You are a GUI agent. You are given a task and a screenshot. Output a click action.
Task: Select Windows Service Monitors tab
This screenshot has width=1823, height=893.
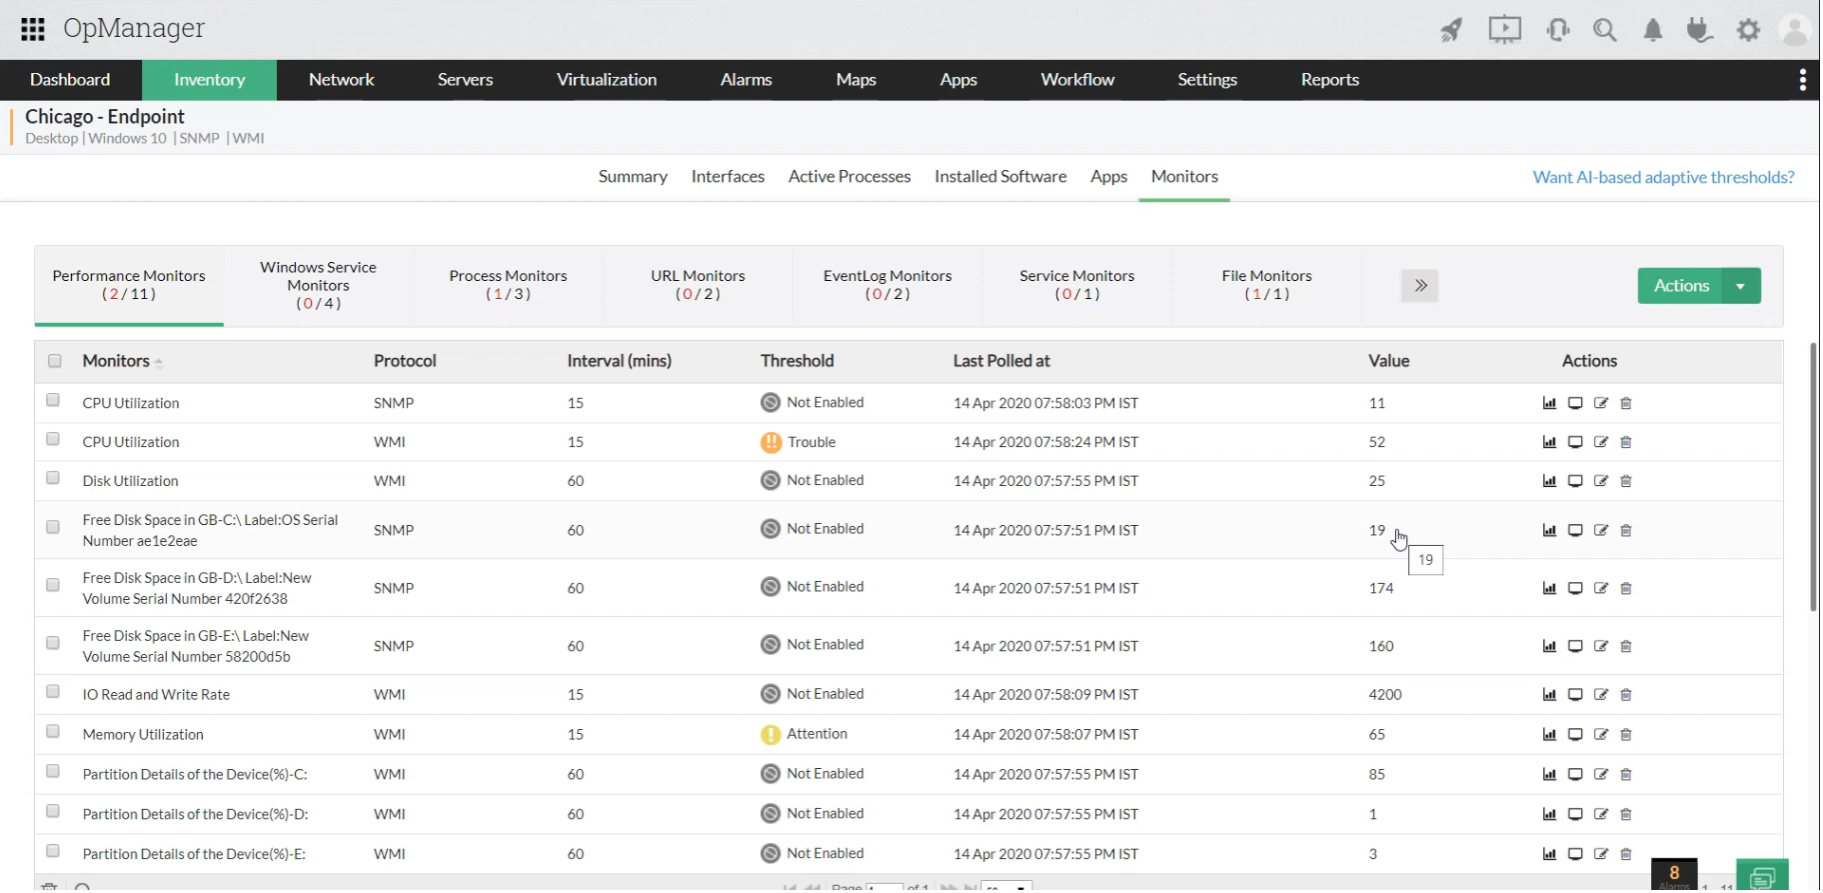(318, 285)
